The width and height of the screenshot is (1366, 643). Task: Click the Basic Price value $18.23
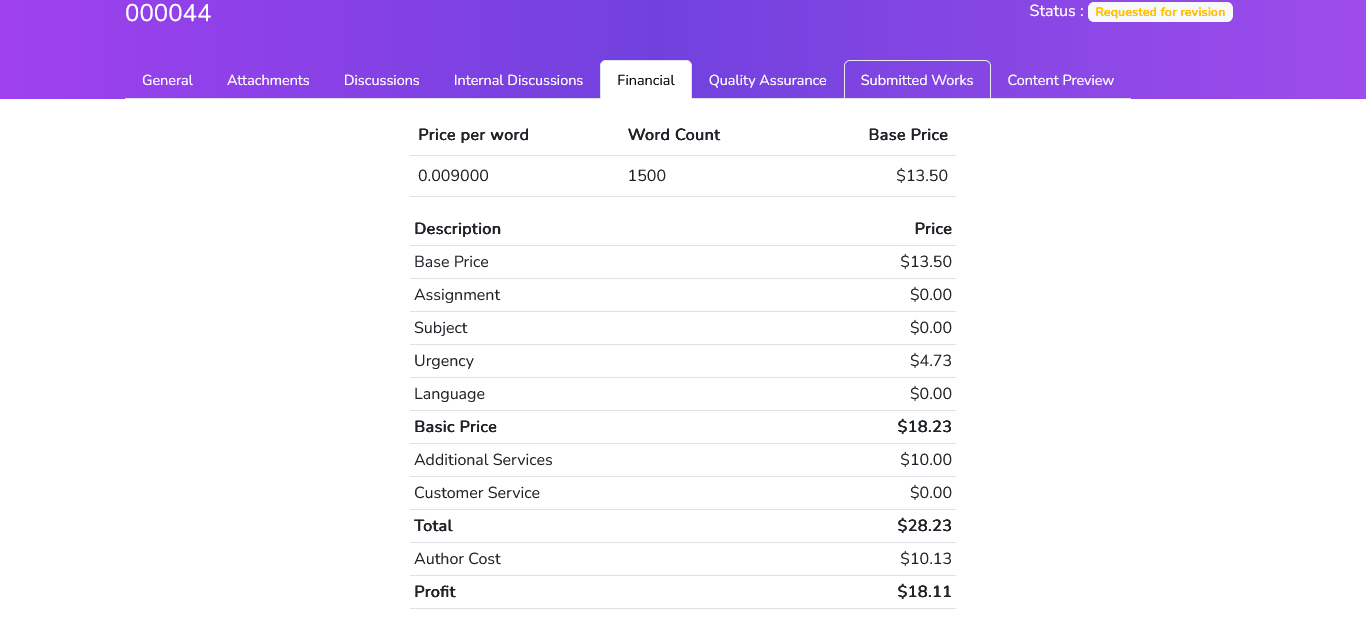point(924,427)
